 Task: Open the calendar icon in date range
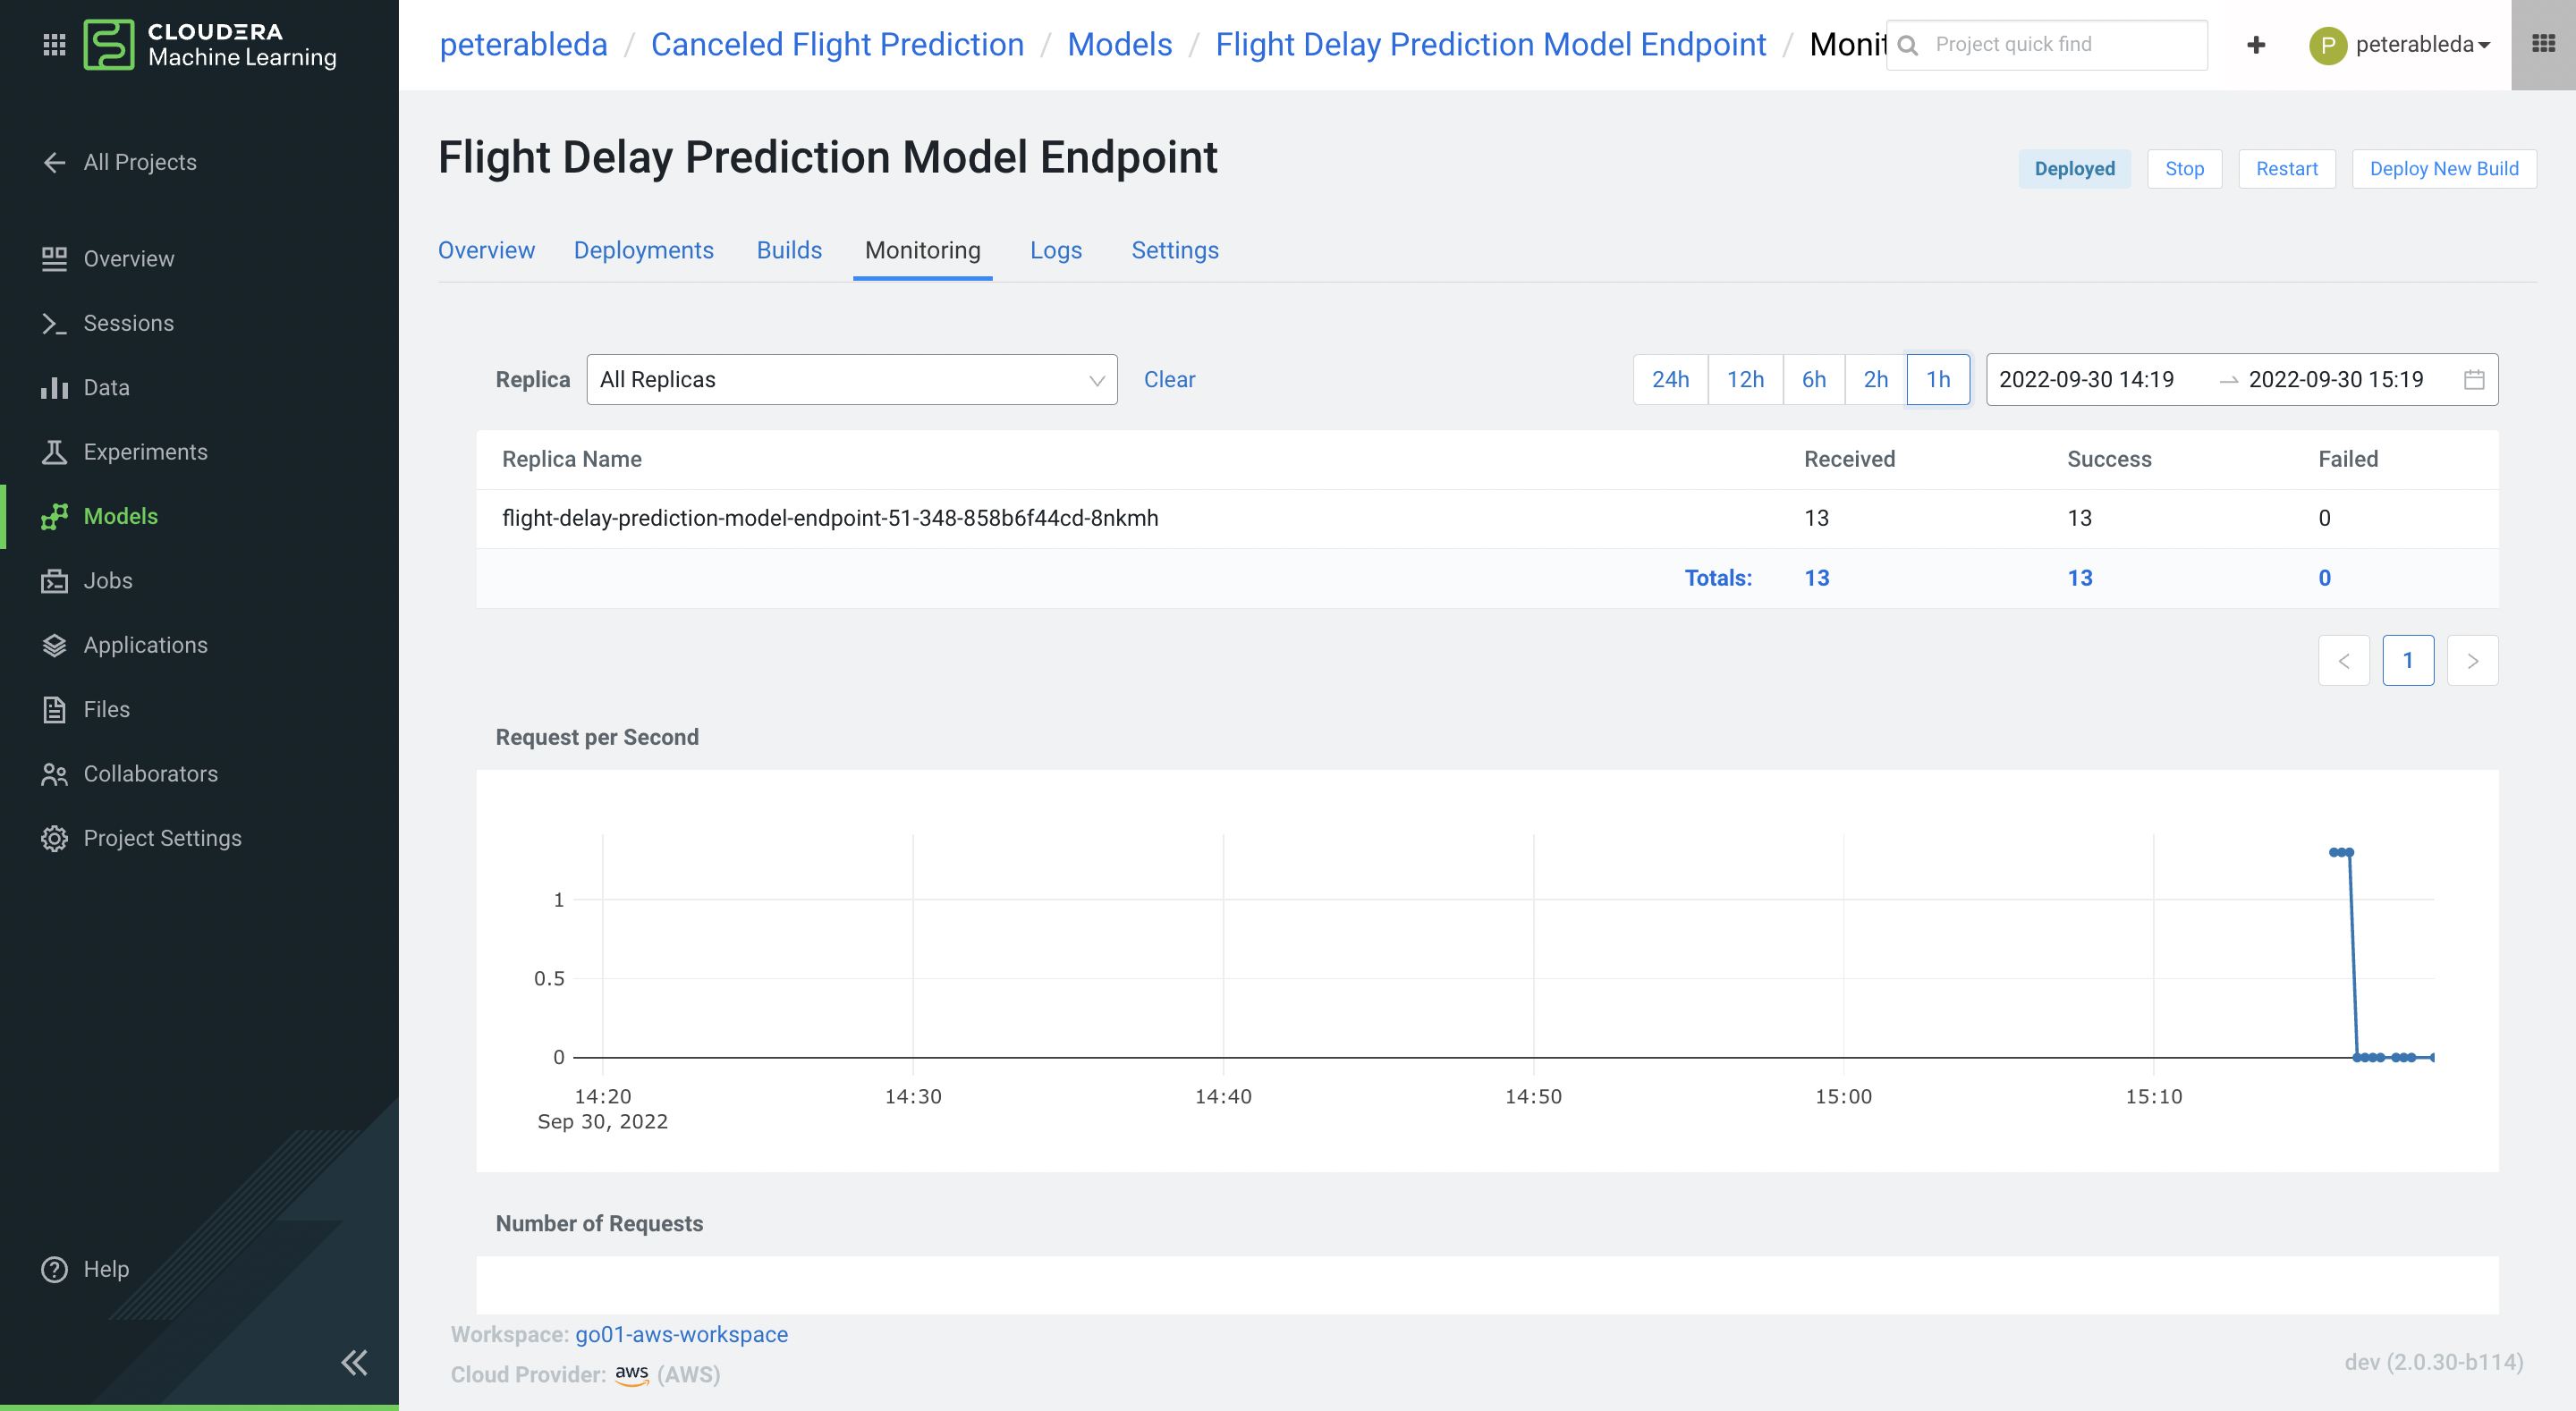coord(2474,379)
